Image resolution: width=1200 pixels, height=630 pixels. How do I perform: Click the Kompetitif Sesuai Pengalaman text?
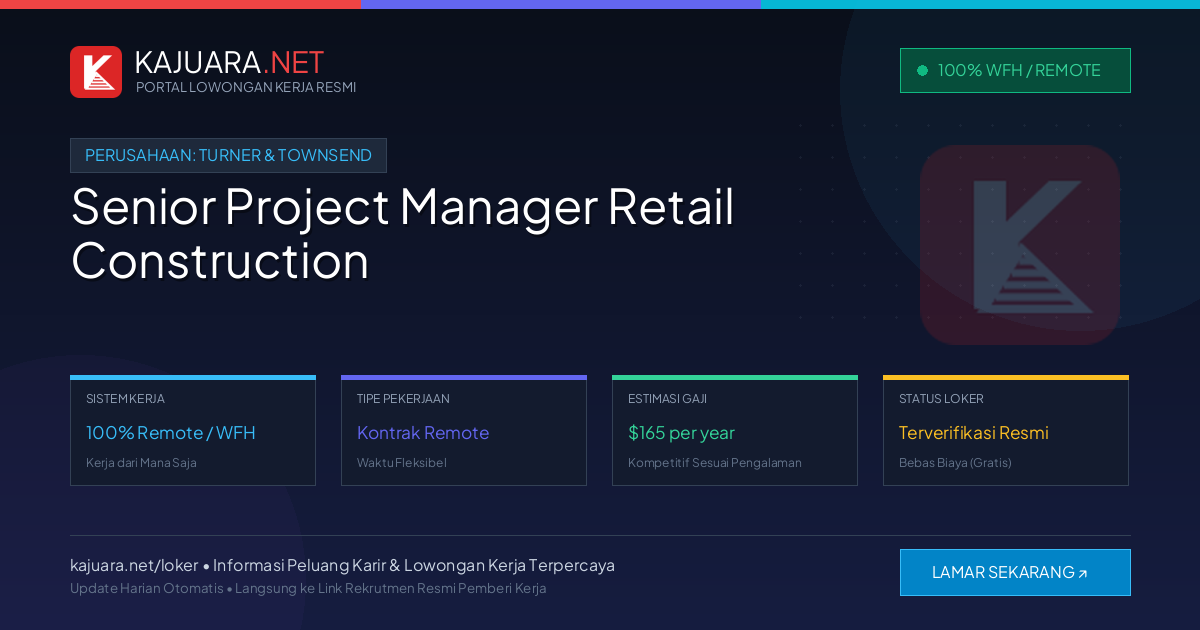[x=715, y=463]
